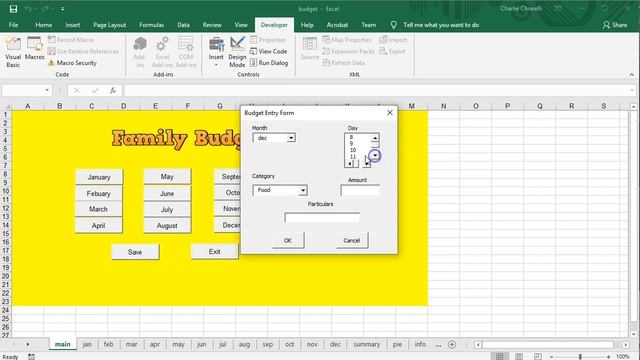Click the macro recording status bar icon
This screenshot has width=640, height=360.
tap(31, 356)
